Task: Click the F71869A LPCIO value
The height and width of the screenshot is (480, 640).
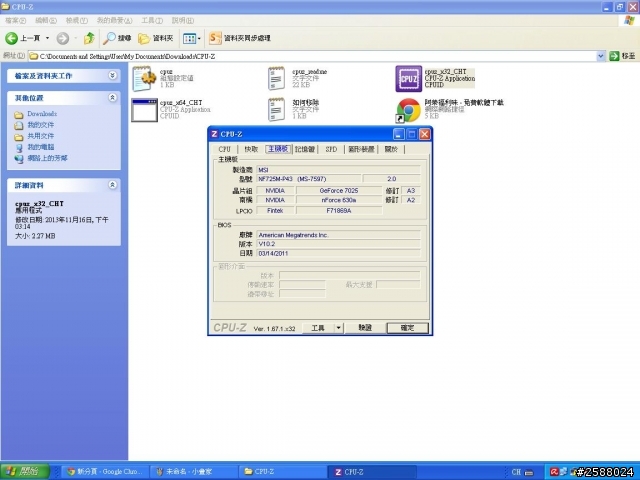Action: point(339,211)
